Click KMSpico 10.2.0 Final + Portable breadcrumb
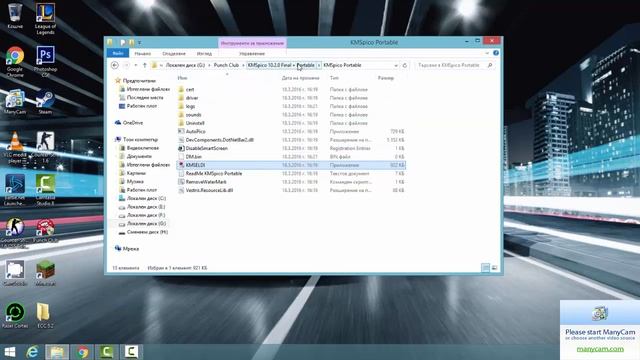The image size is (640, 360). click(x=281, y=65)
